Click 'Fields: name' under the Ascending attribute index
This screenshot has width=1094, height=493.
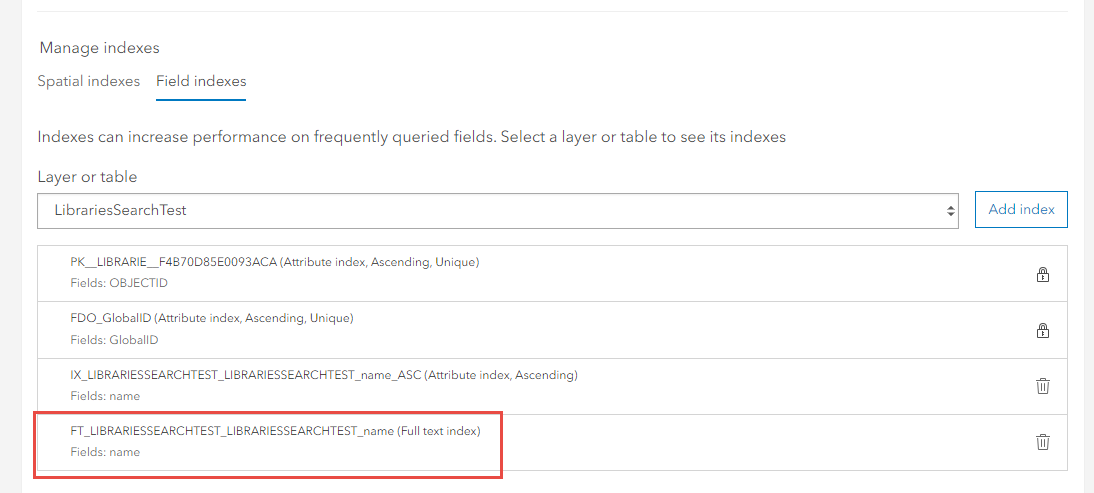point(105,396)
